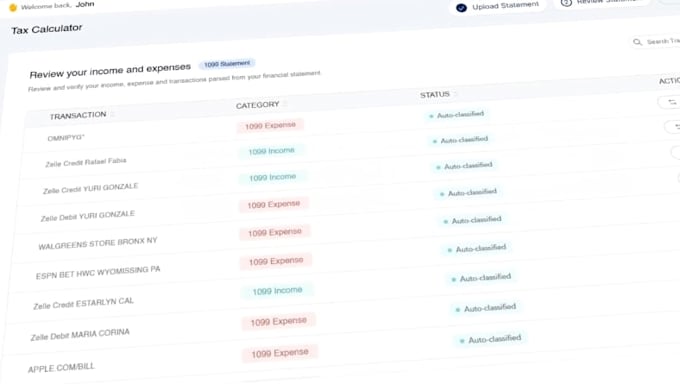Click the 1099 Income badge for ESTARLYN CAL
This screenshot has width=680, height=384.
tap(278, 291)
